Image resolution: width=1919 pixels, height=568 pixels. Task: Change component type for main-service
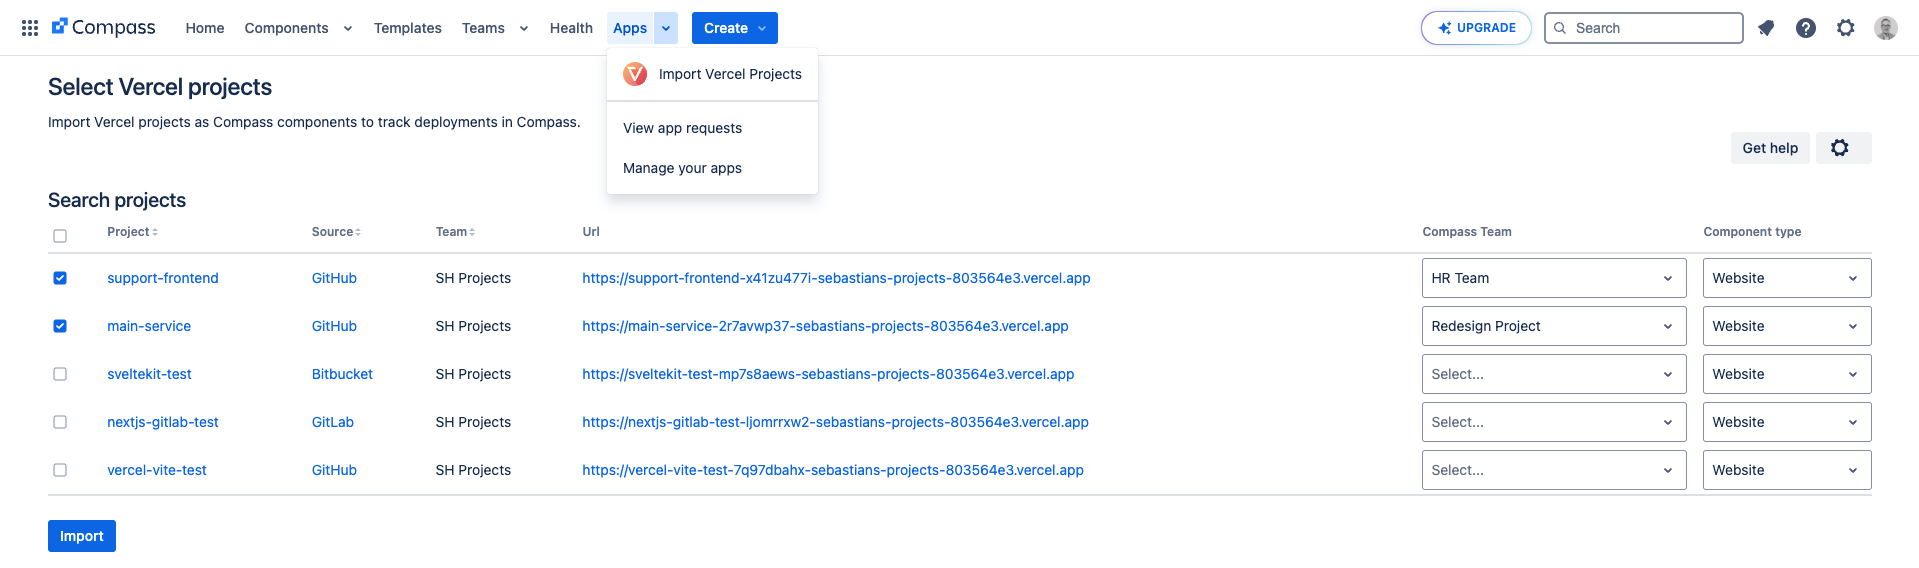(x=1787, y=326)
